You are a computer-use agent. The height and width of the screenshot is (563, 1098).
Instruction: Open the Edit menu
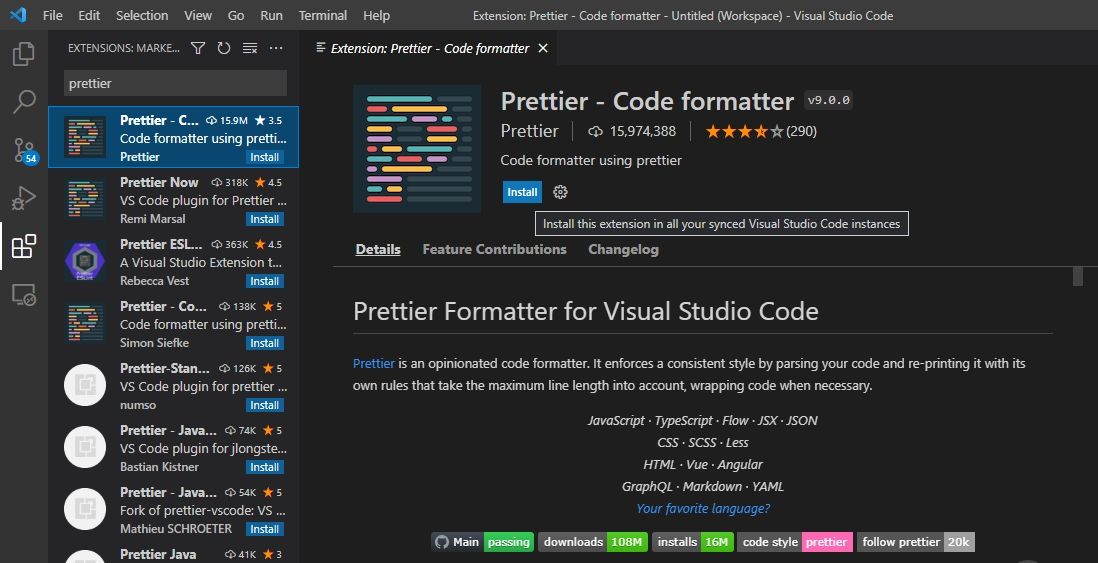(x=89, y=15)
